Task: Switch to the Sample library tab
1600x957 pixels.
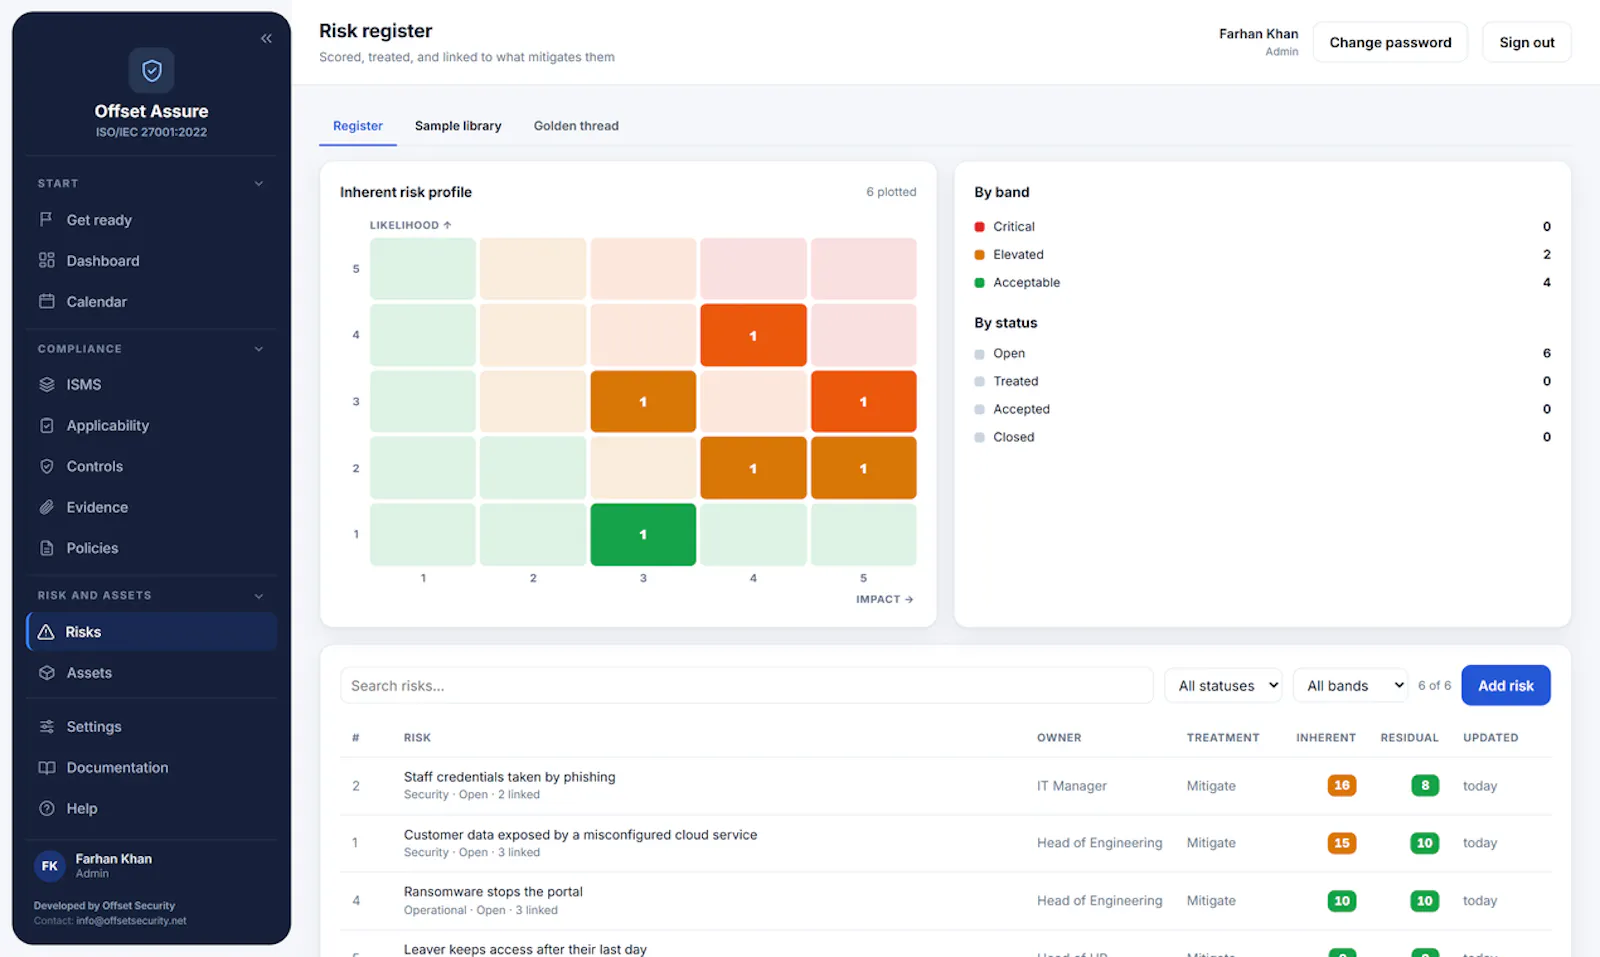Action: [x=458, y=126]
